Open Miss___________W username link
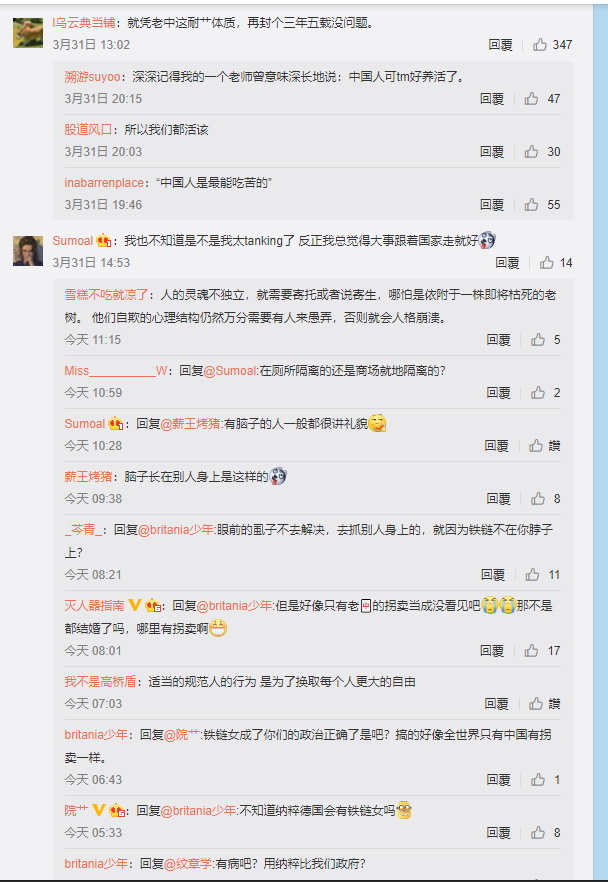Viewport: 608px width, 882px height. 116,371
